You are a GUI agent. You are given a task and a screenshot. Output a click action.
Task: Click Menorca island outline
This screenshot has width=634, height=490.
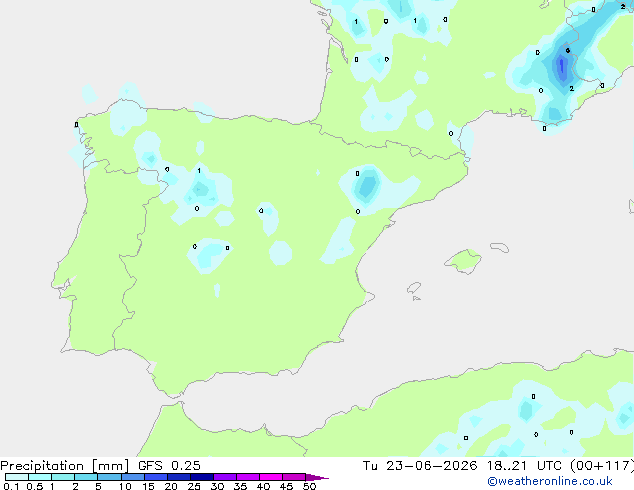(500, 247)
